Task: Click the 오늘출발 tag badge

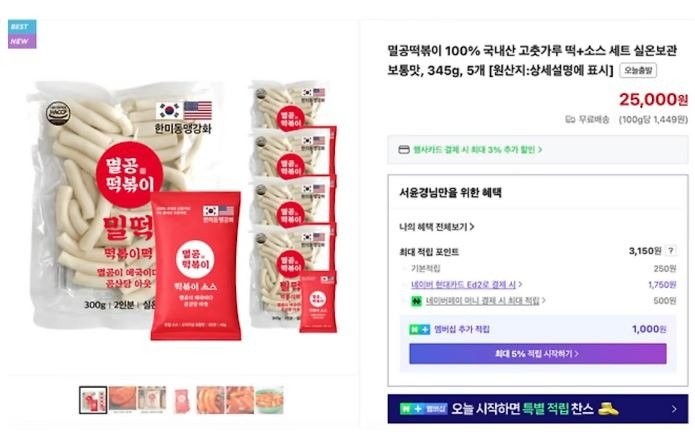Action: click(x=638, y=70)
